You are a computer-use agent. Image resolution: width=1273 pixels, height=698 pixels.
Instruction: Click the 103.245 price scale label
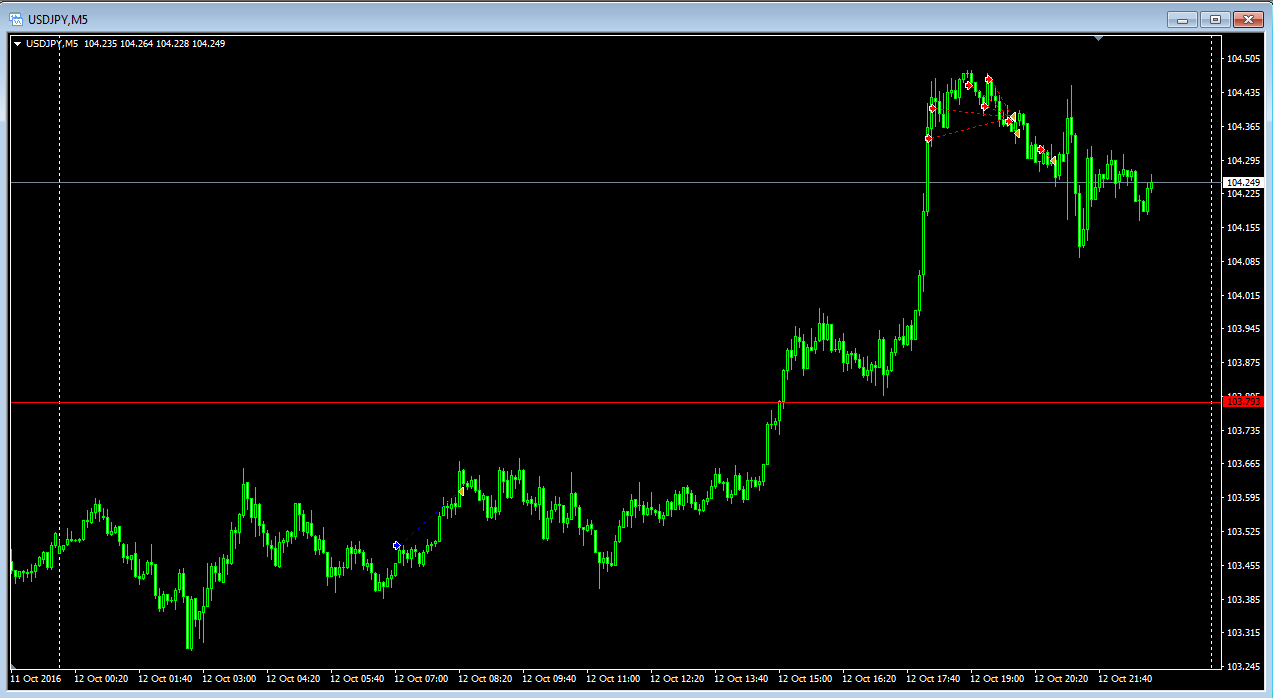(x=1243, y=667)
